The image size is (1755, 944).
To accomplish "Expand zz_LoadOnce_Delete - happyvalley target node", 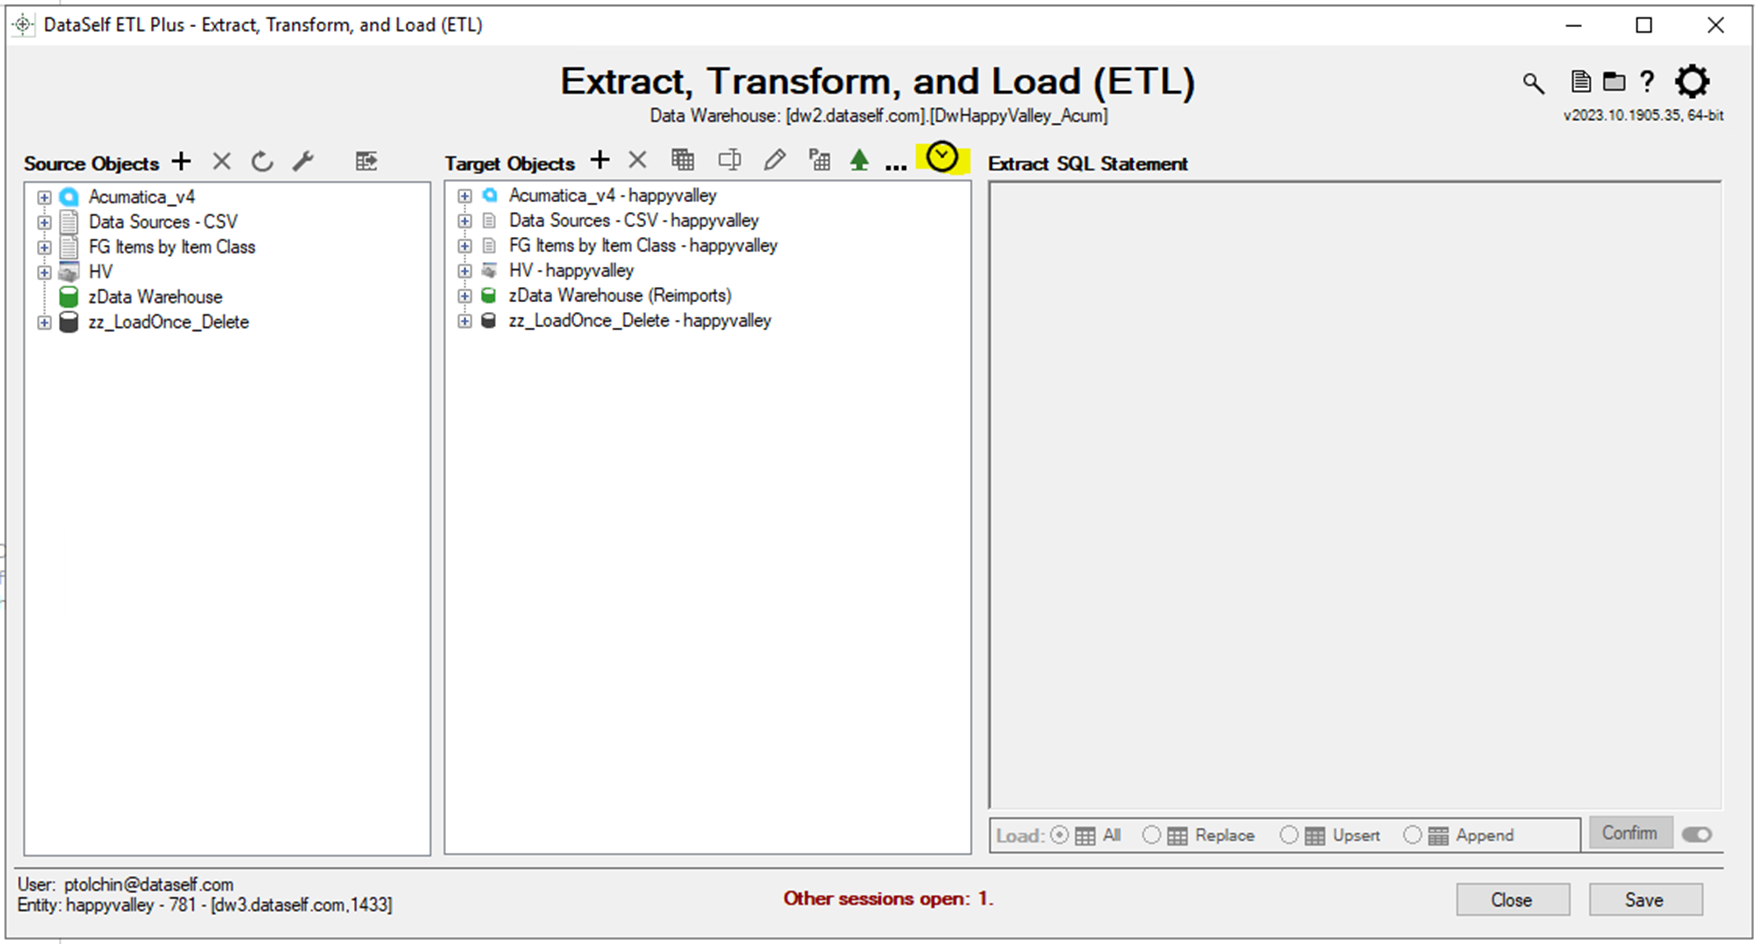I will click(465, 321).
